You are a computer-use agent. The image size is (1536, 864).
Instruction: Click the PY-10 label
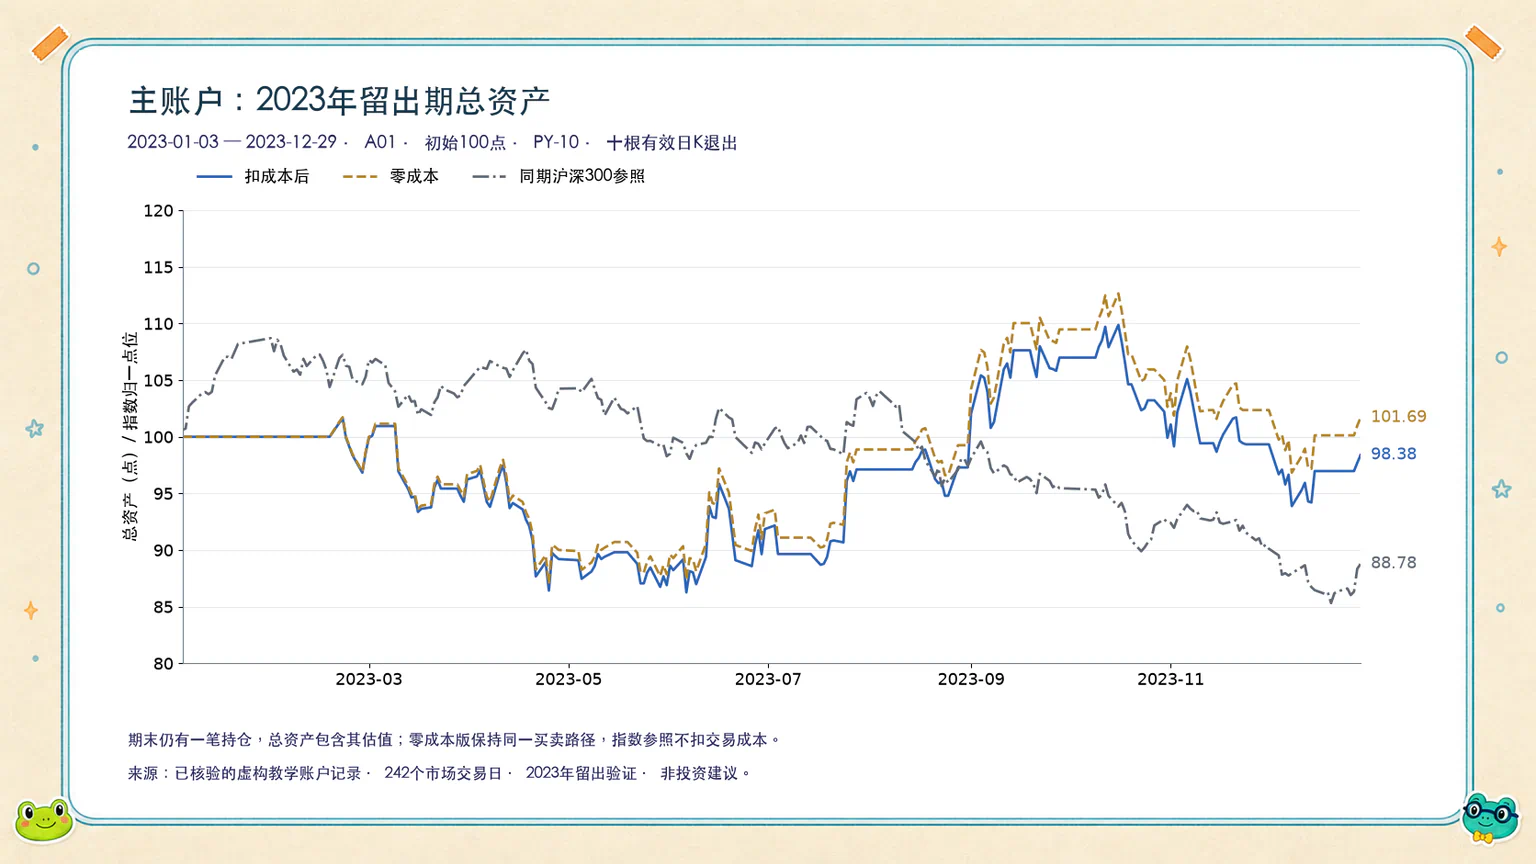pyautogui.click(x=556, y=142)
